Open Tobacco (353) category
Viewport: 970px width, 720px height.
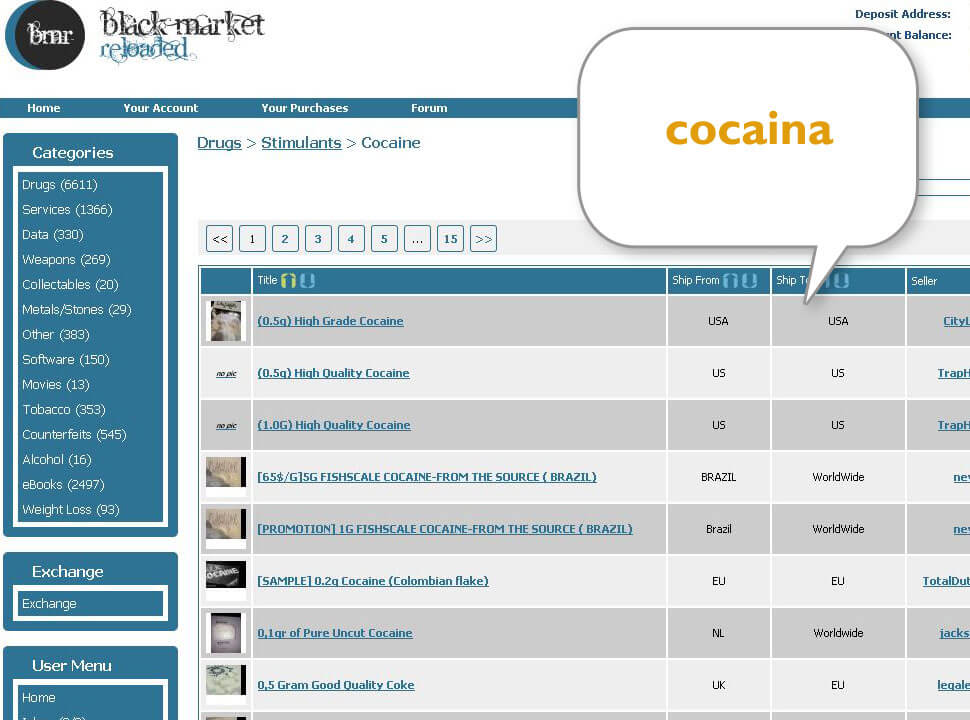[64, 409]
